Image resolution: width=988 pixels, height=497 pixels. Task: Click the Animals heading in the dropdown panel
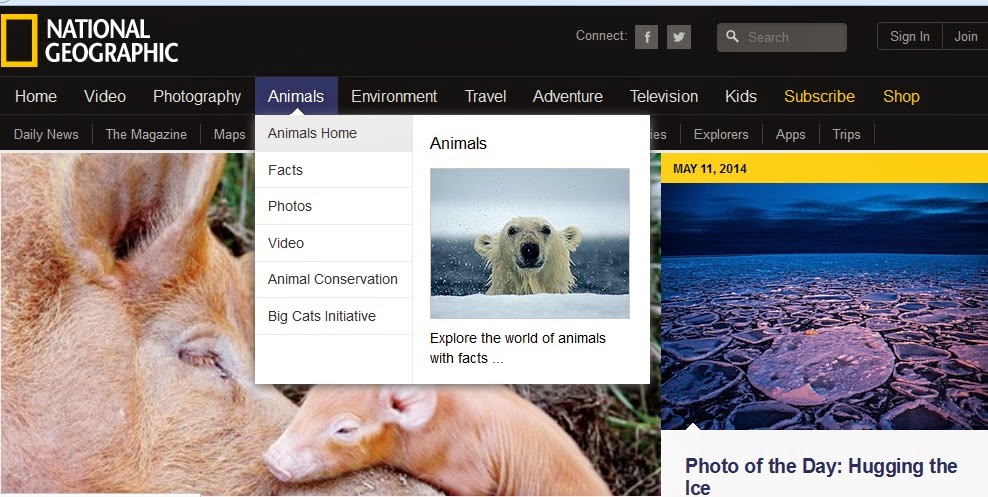458,143
